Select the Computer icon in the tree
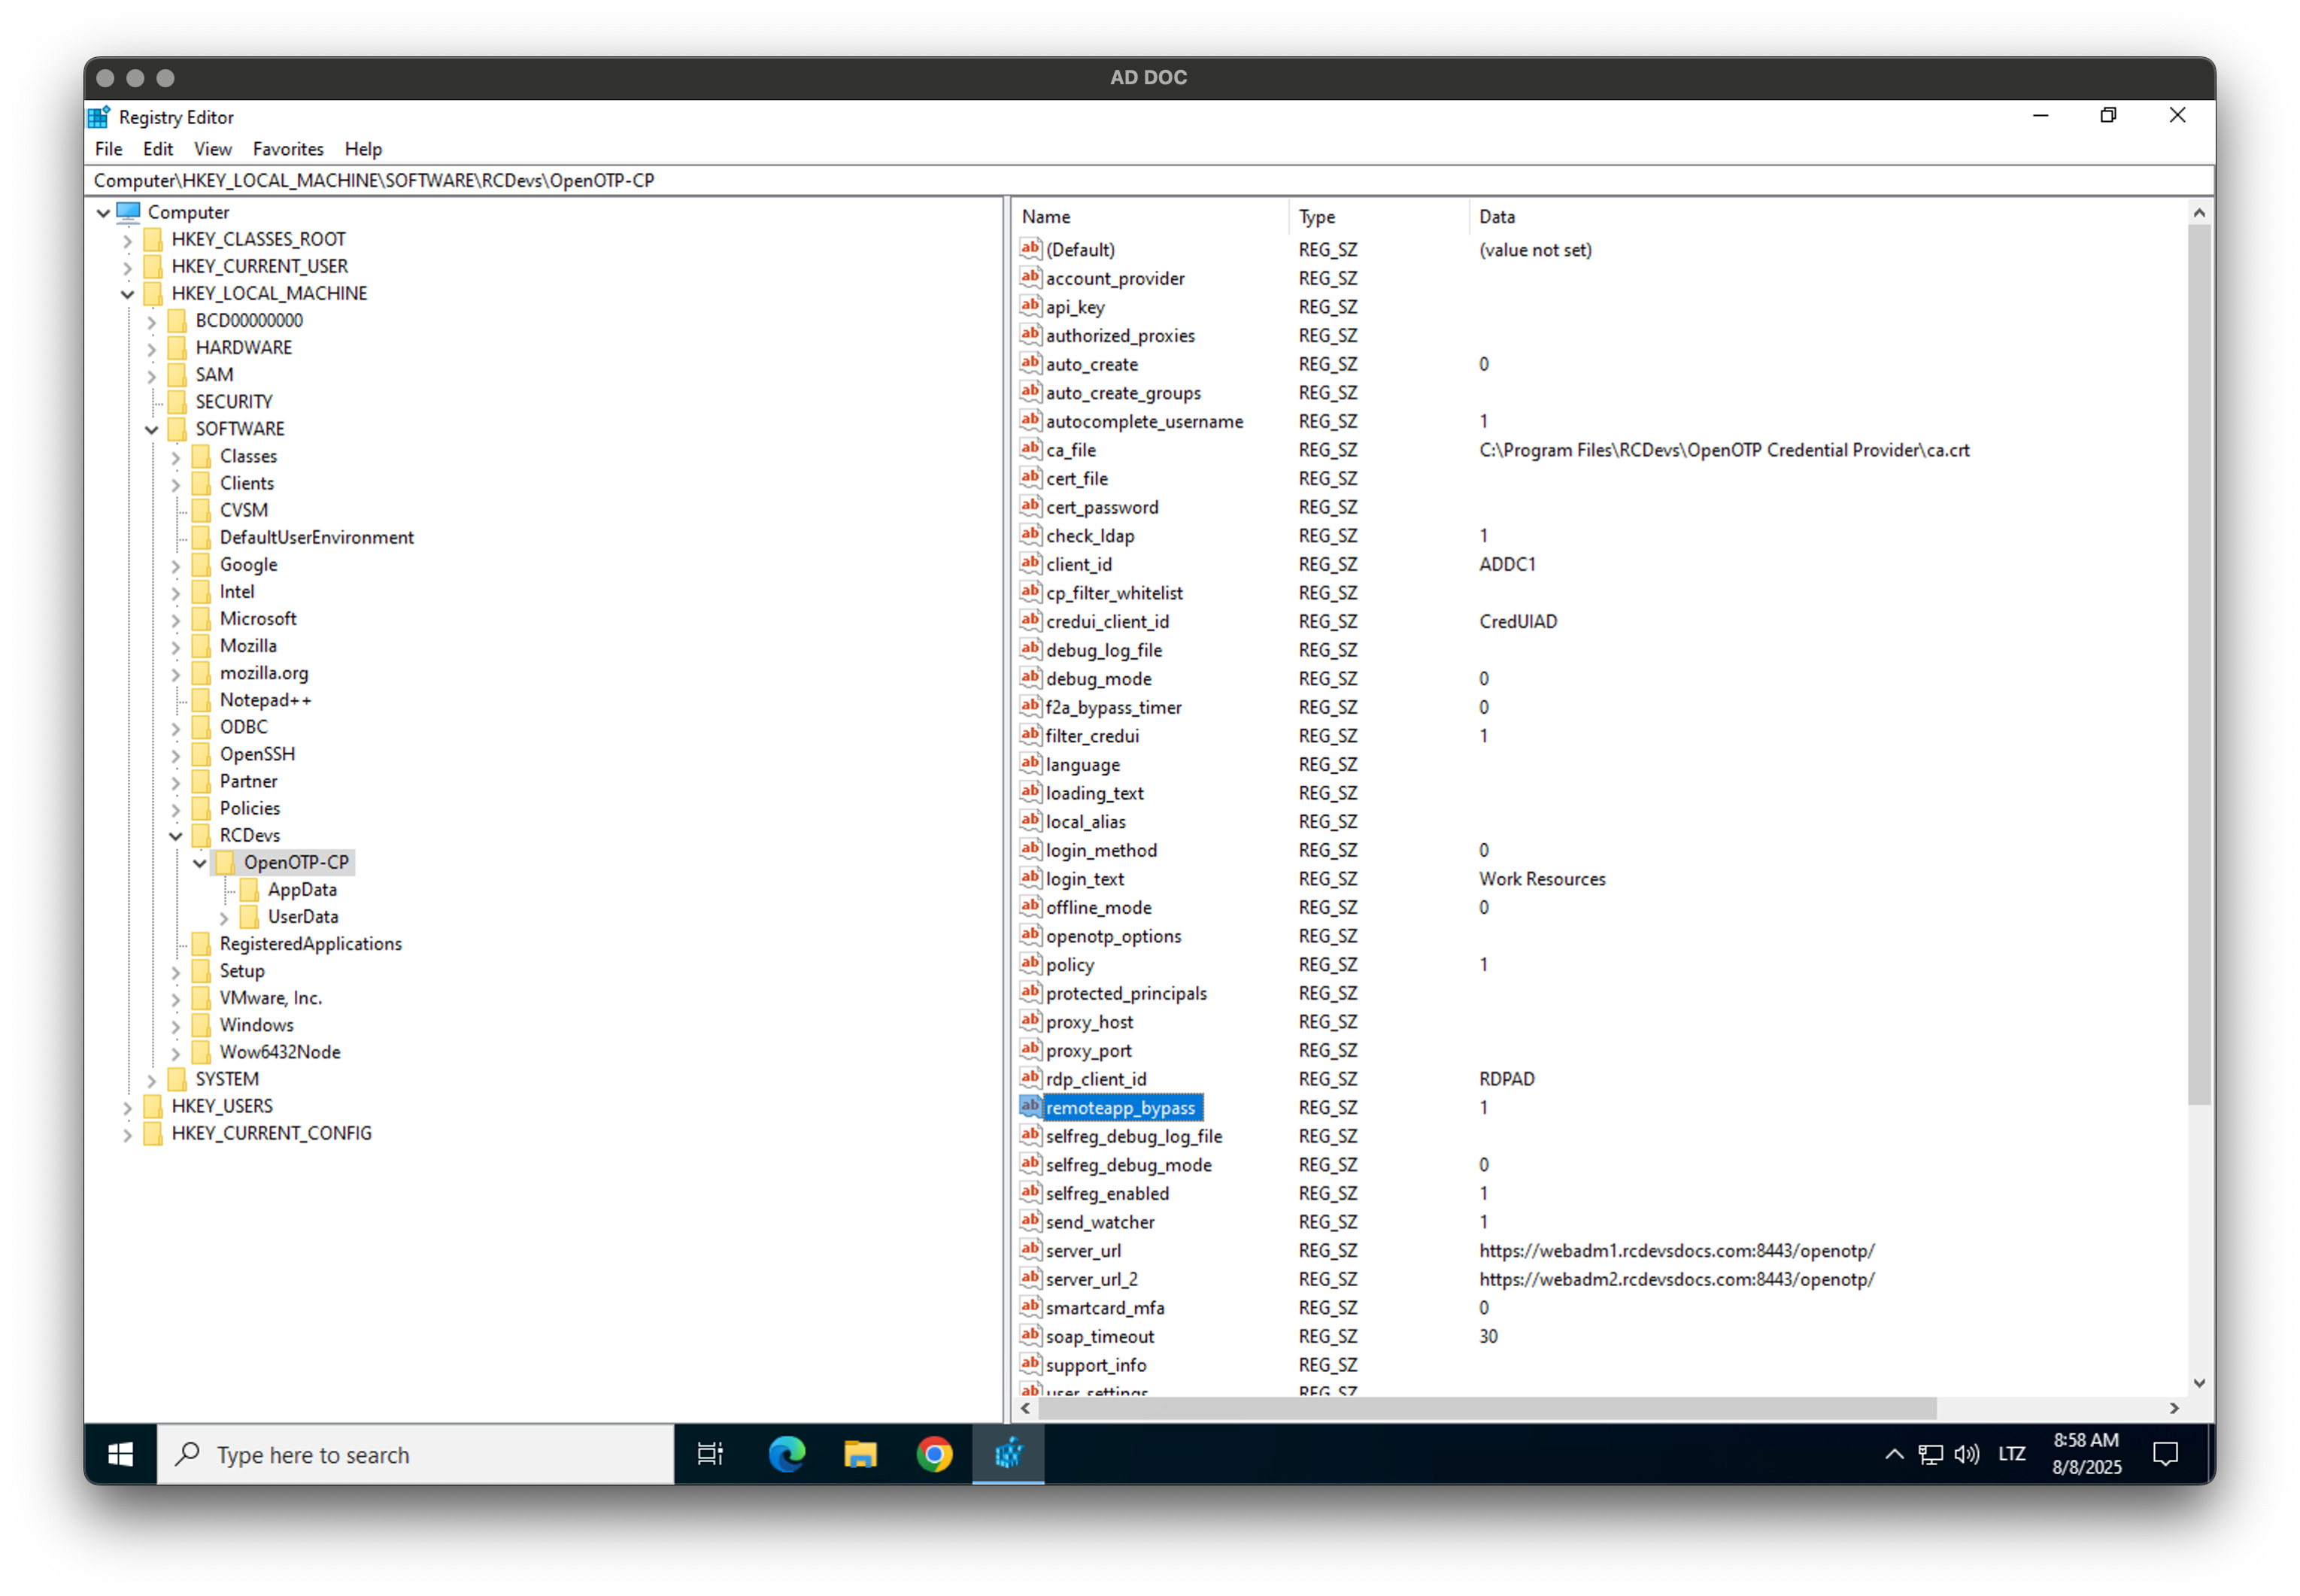2300x1596 pixels. [x=128, y=212]
